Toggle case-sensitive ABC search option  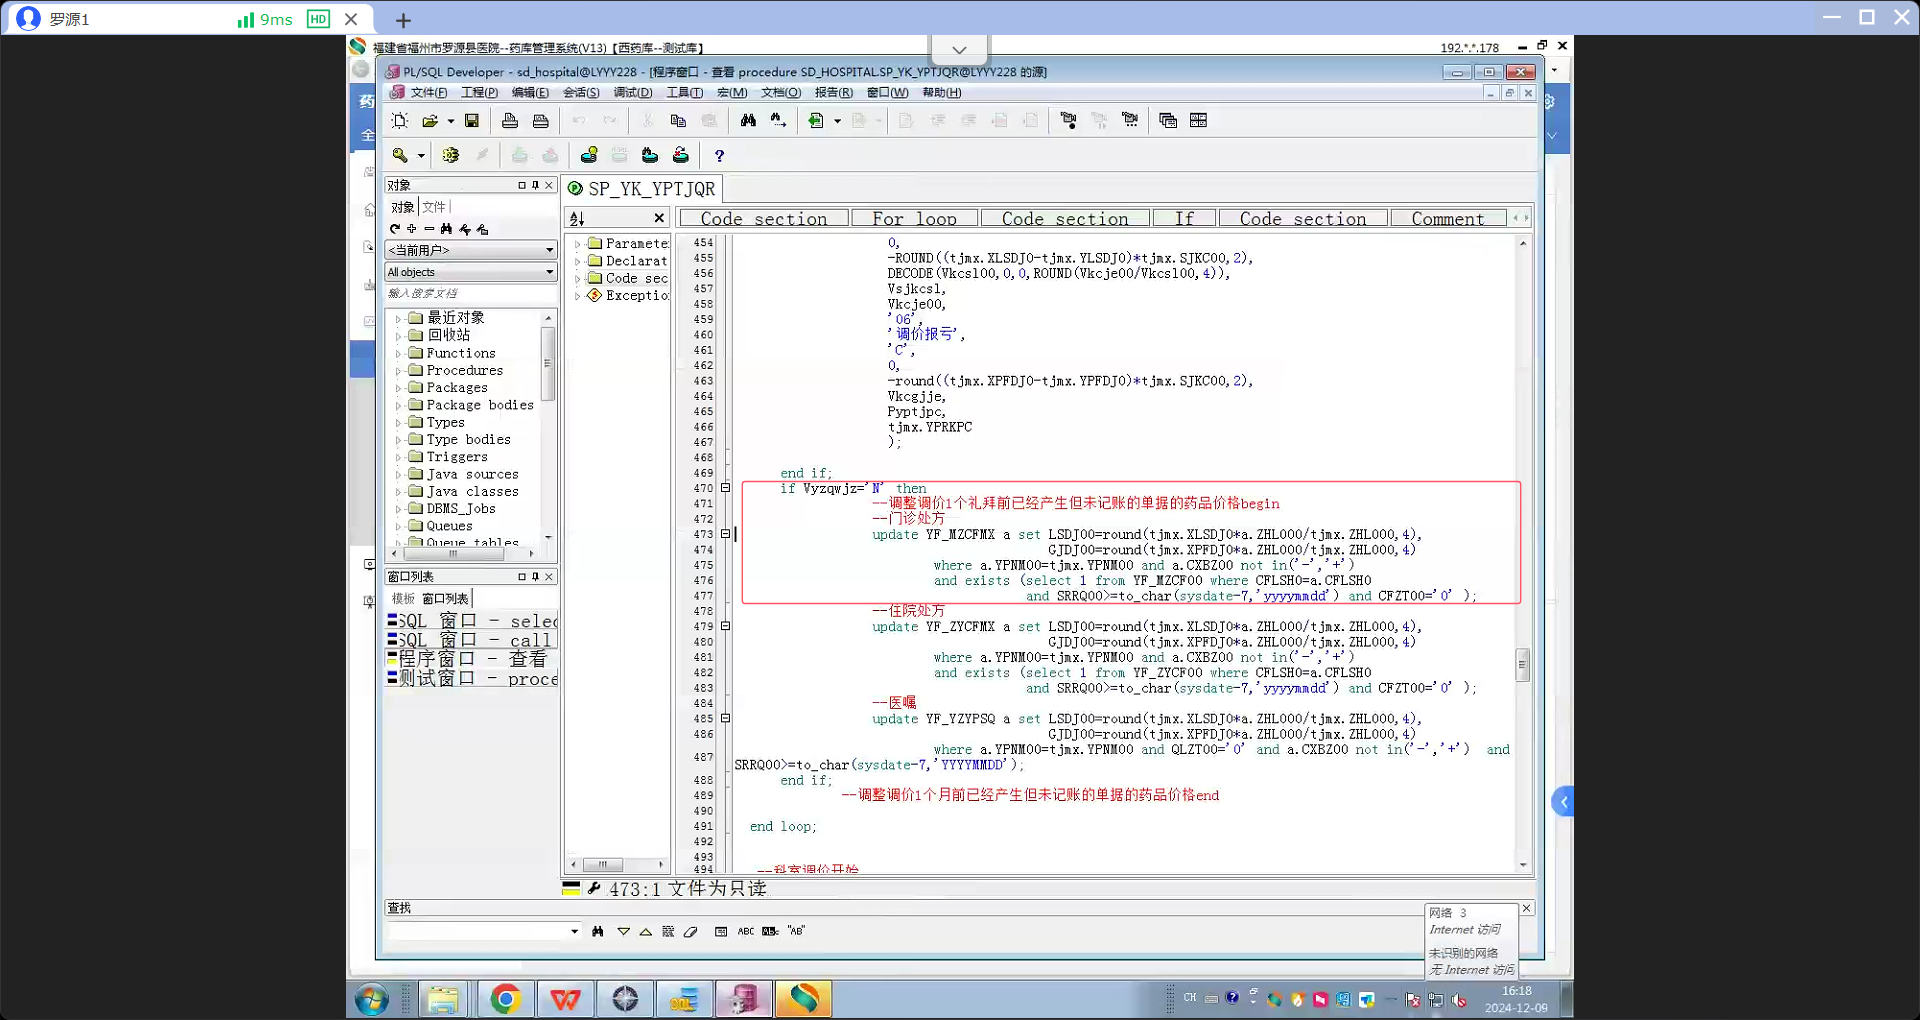point(746,932)
